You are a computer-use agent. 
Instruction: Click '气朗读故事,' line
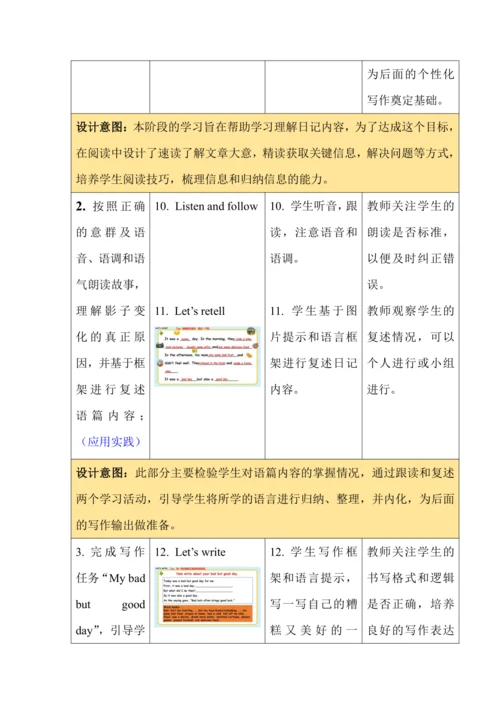point(108,285)
